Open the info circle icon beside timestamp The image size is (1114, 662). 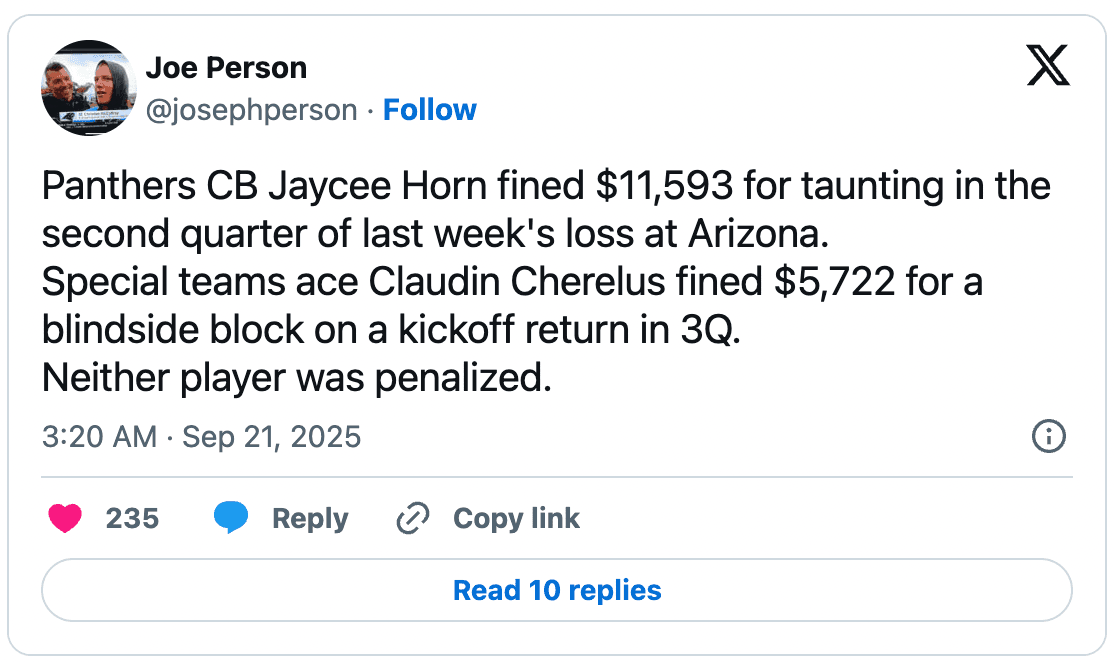click(1048, 437)
